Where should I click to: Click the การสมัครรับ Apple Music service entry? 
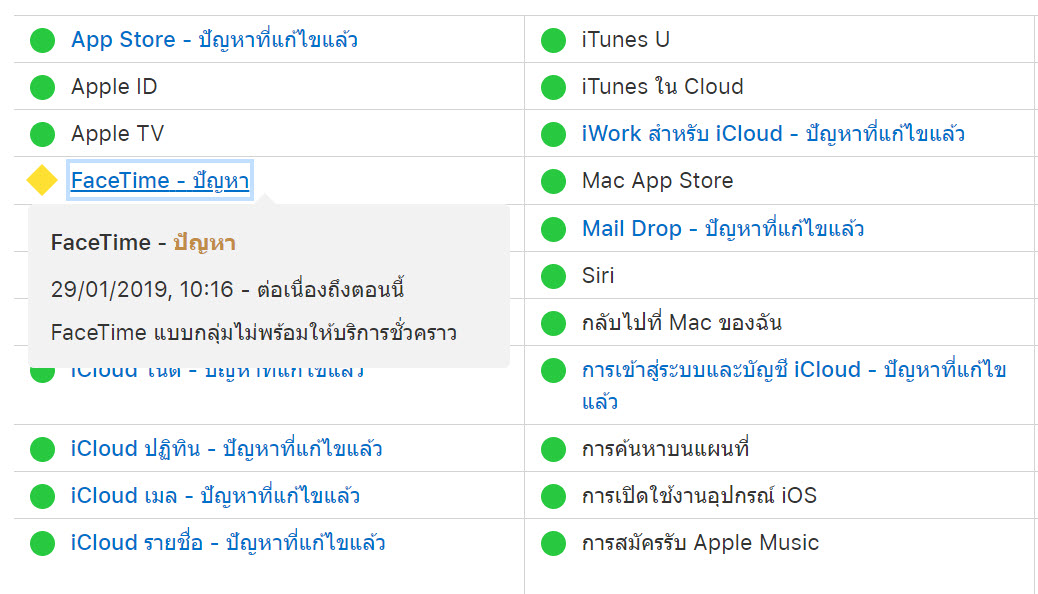point(700,543)
